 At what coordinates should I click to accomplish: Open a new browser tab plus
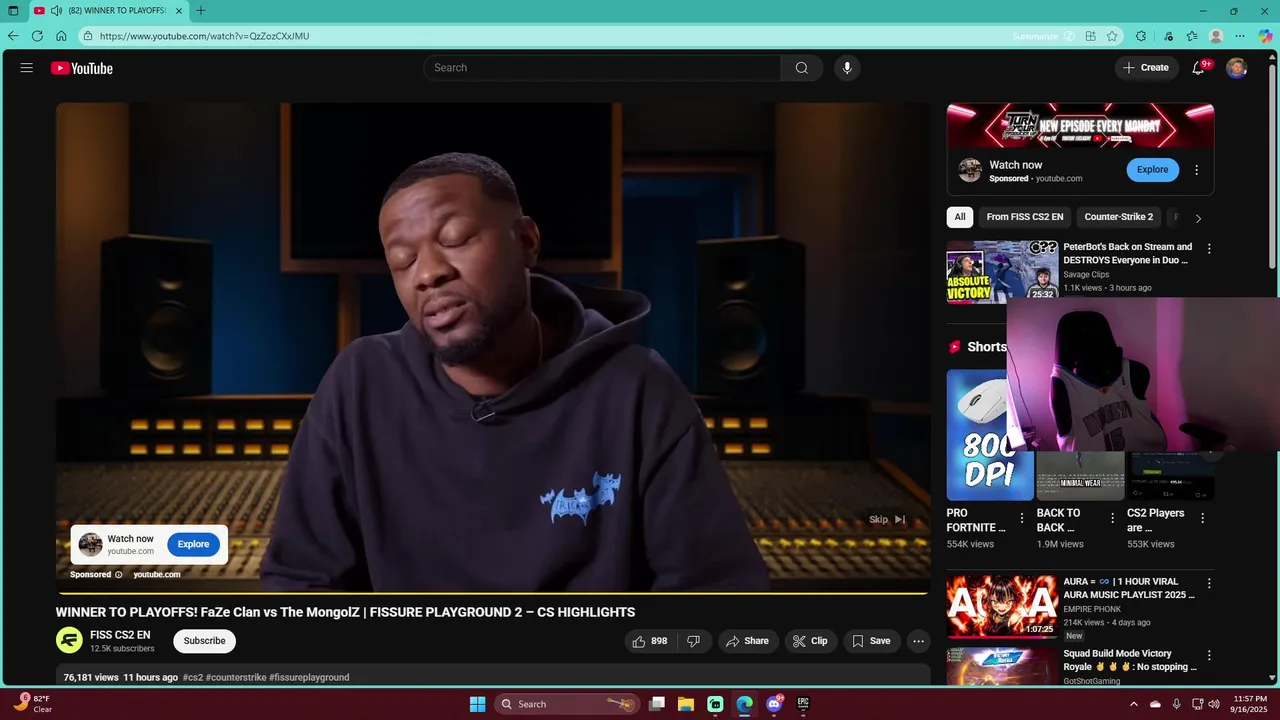(201, 11)
